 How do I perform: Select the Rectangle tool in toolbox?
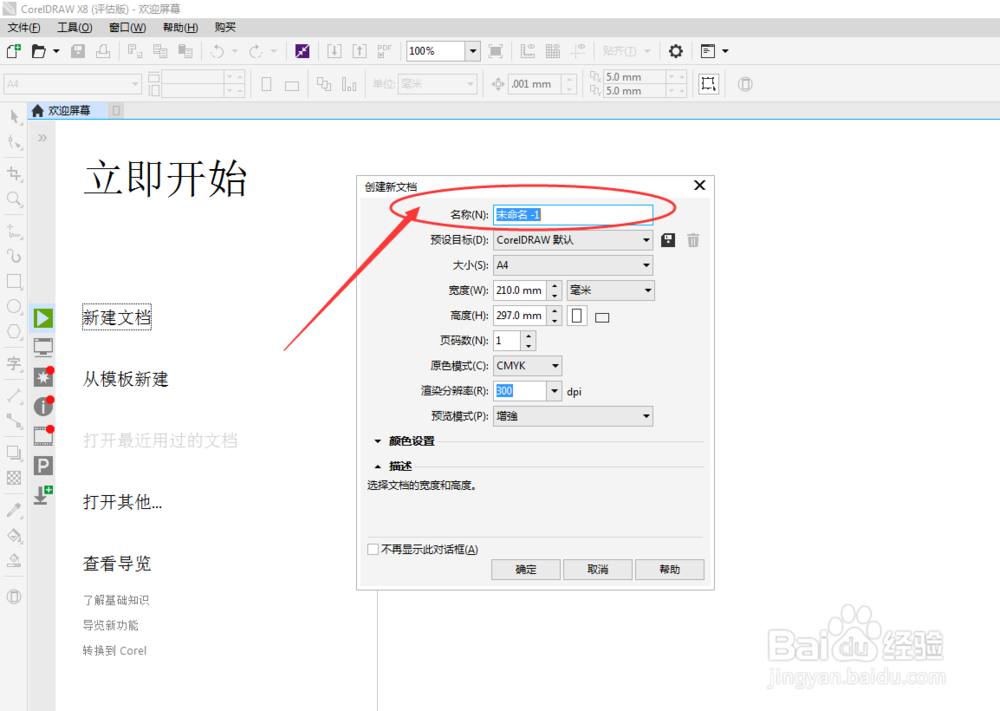click(14, 281)
